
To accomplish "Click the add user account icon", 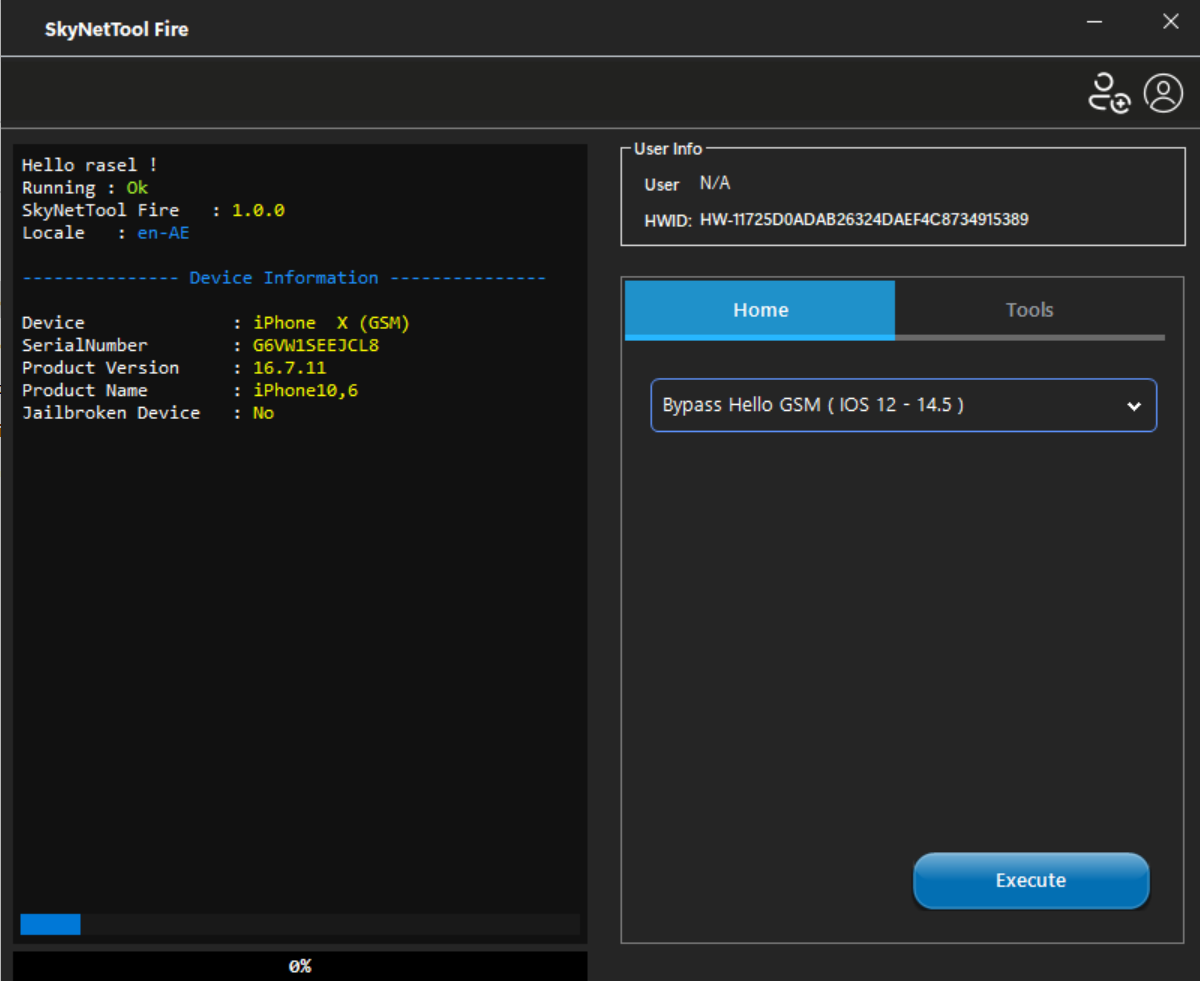I will coord(1108,93).
